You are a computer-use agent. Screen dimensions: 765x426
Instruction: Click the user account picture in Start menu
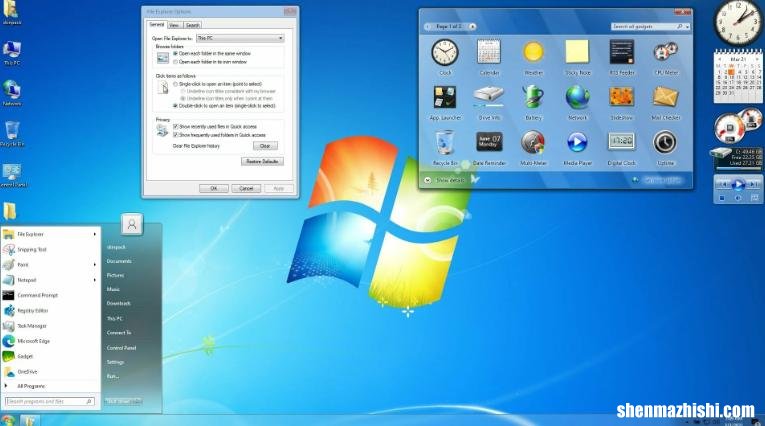(132, 224)
